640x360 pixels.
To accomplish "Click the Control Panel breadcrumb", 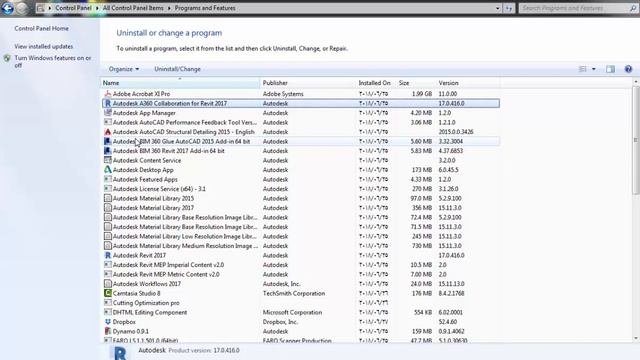I will click(x=73, y=8).
